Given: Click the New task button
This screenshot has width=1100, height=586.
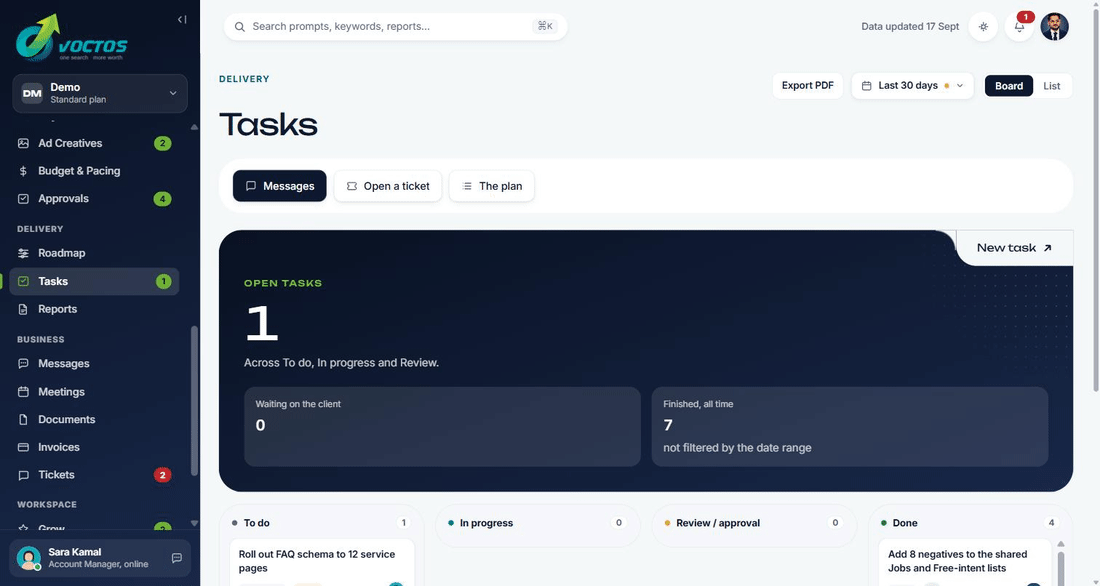Looking at the screenshot, I should tap(1014, 248).
